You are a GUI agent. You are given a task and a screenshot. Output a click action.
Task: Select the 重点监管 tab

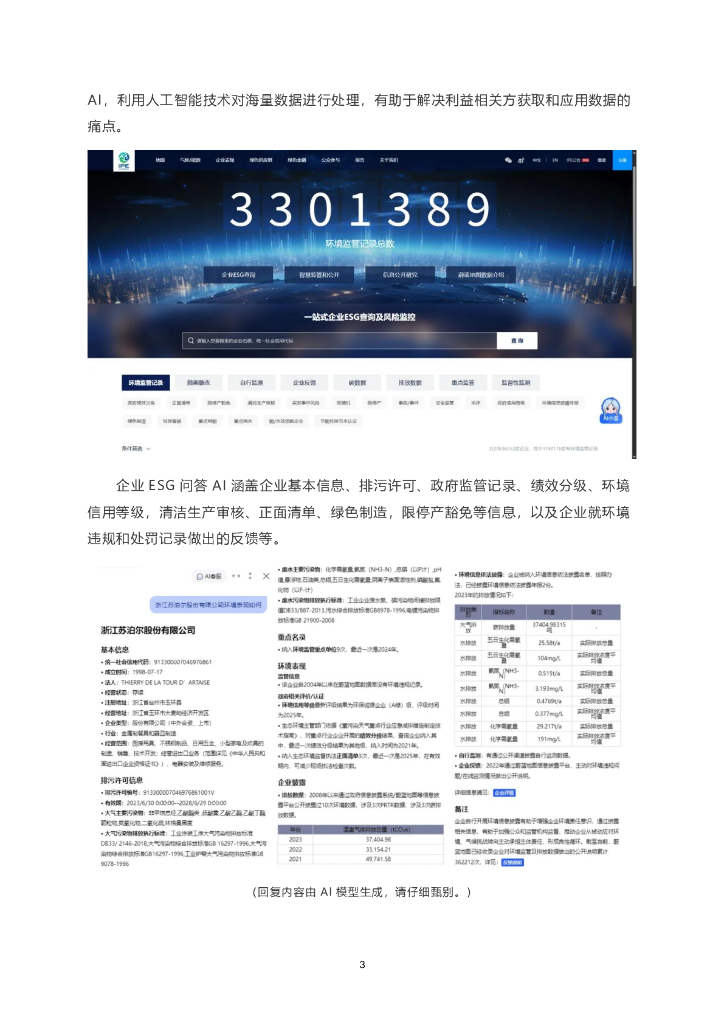click(x=463, y=383)
